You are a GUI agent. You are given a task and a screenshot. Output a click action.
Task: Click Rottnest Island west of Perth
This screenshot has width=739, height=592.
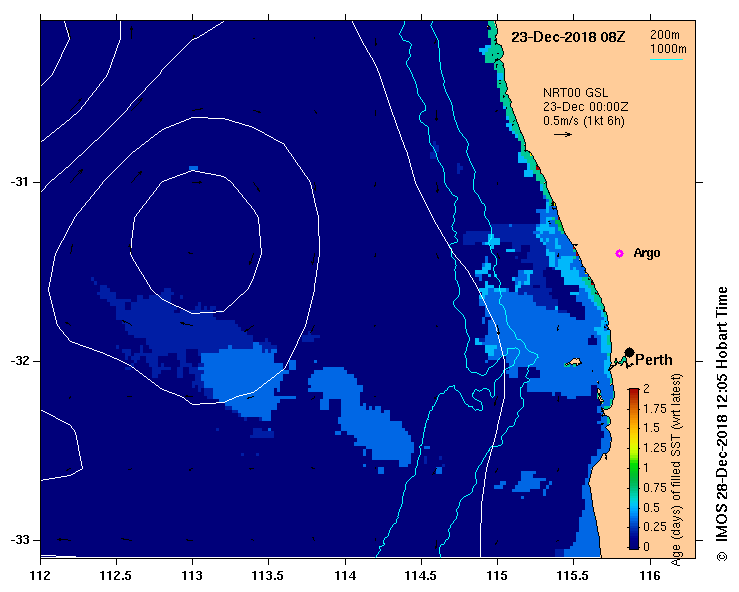tap(573, 362)
